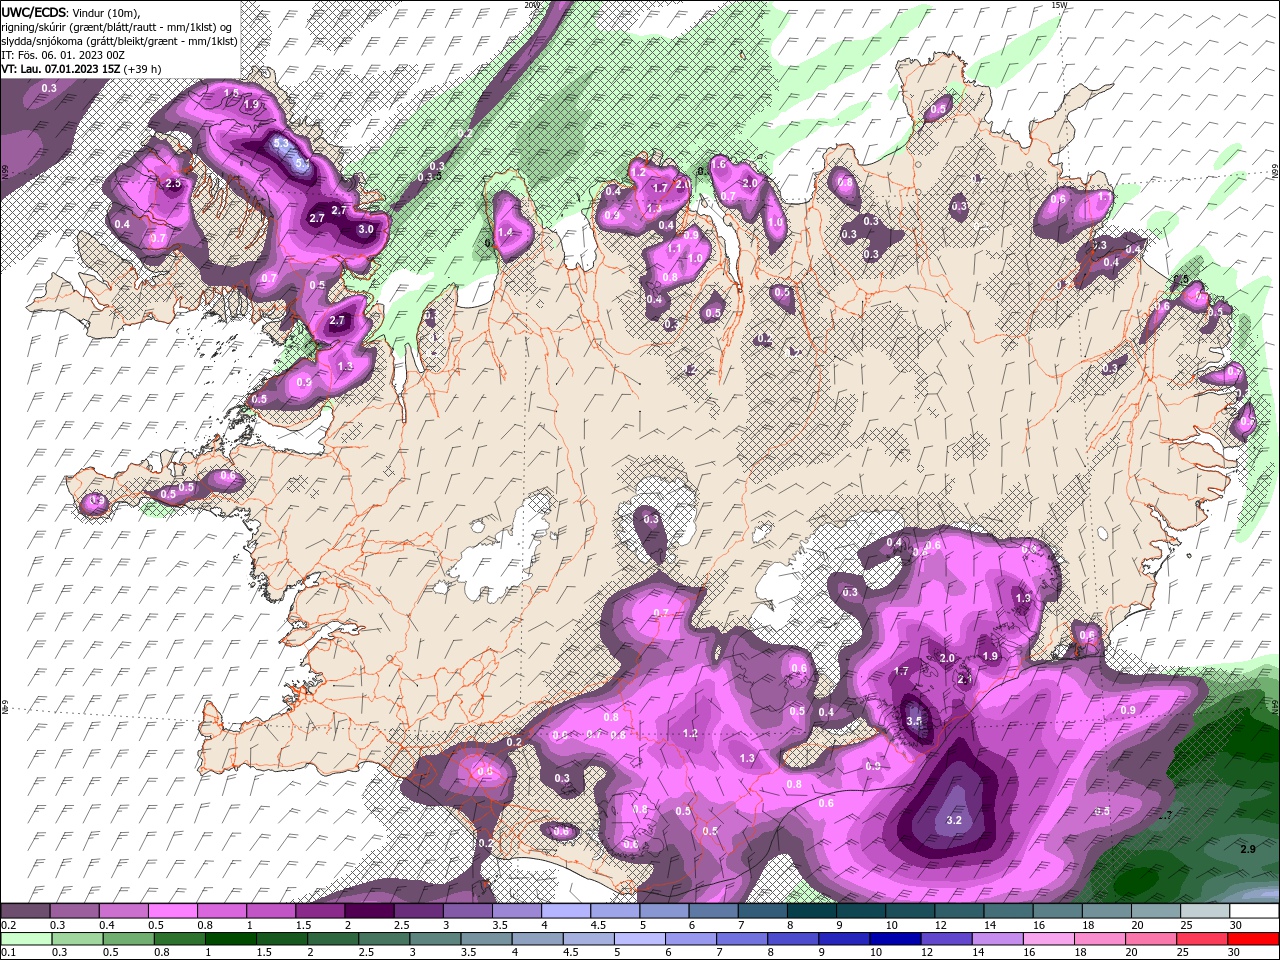Click the '0.1' label in the lower legend row
Viewport: 1280px width, 960px height.
[x=8, y=953]
